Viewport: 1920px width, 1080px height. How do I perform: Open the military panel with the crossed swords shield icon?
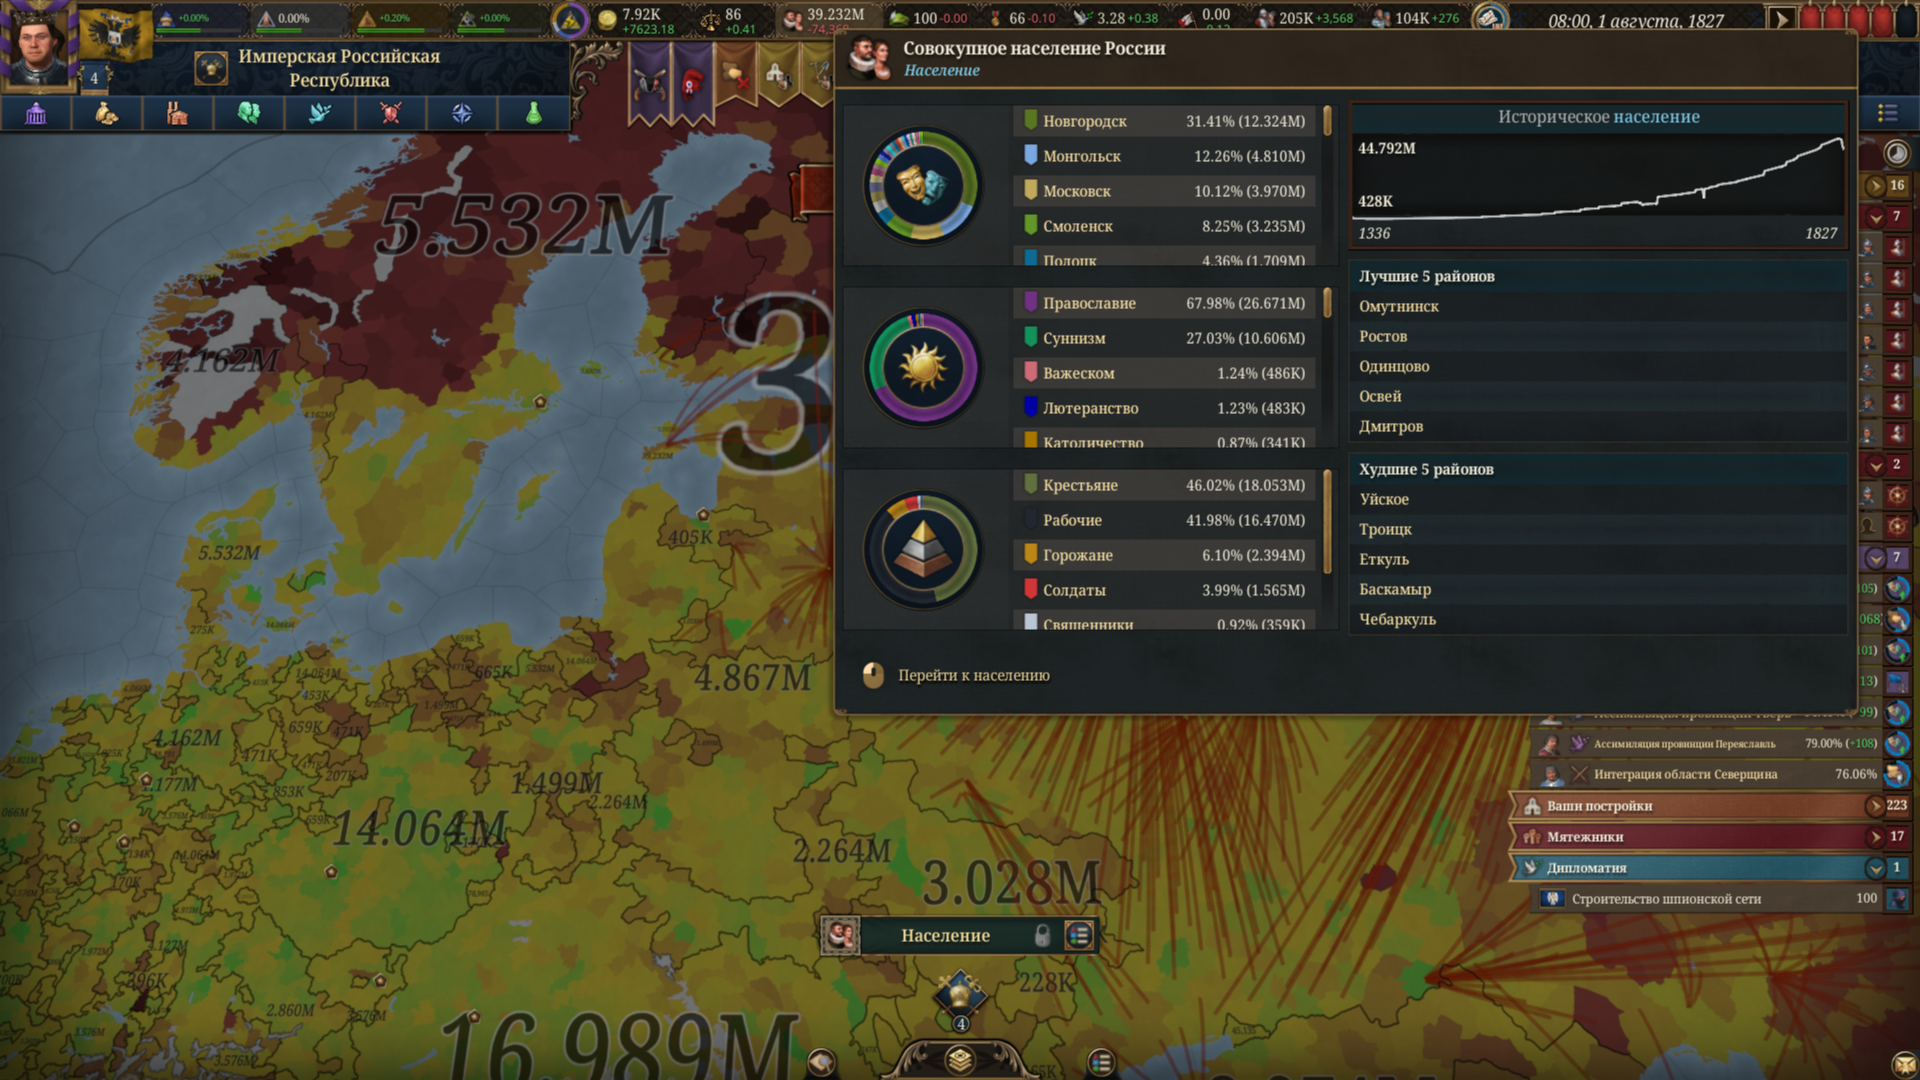point(391,113)
